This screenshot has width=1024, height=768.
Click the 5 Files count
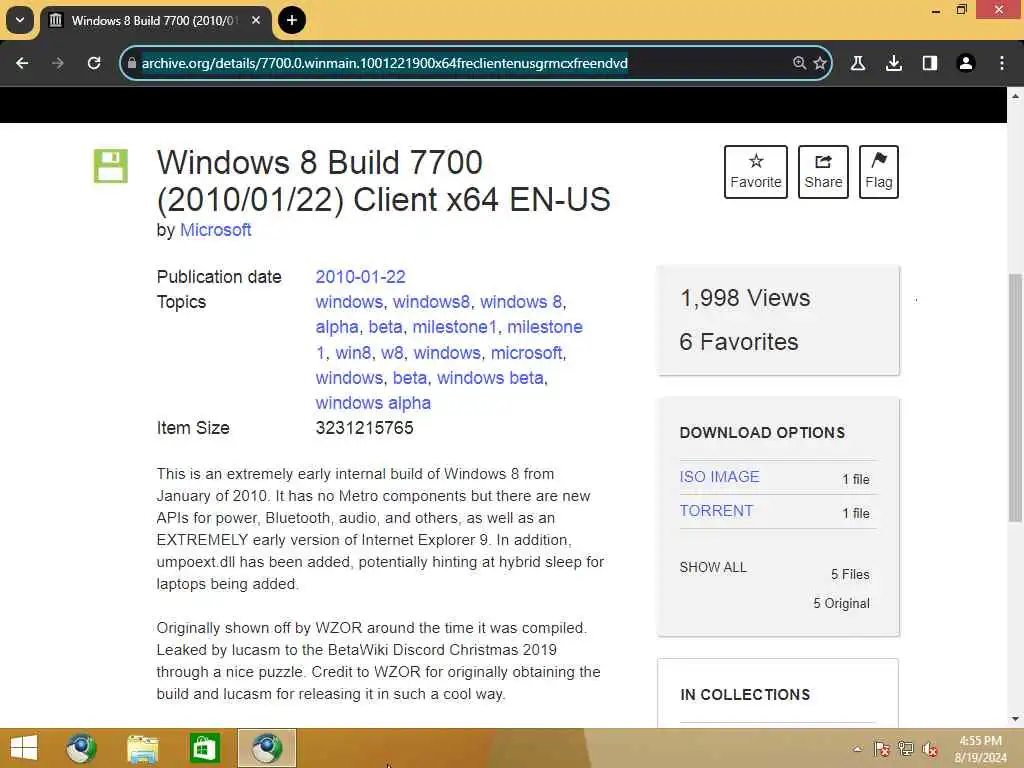[x=850, y=574]
